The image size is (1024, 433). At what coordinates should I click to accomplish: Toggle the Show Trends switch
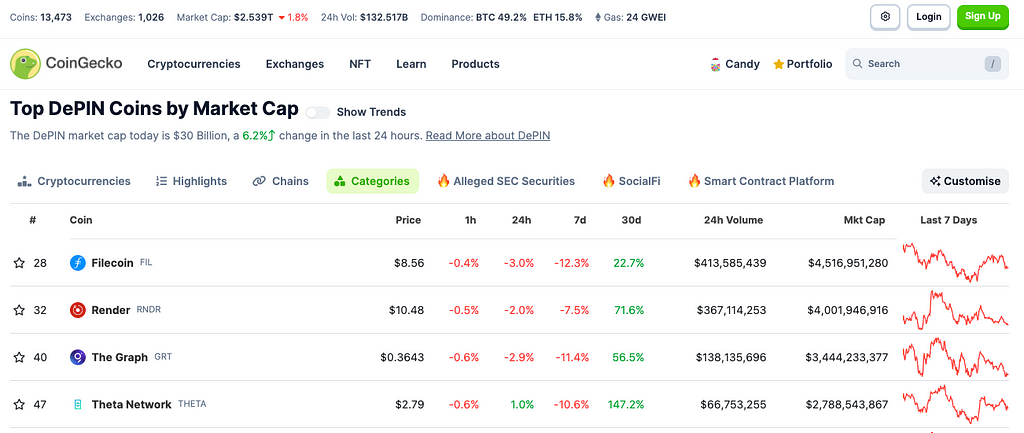[x=317, y=112]
